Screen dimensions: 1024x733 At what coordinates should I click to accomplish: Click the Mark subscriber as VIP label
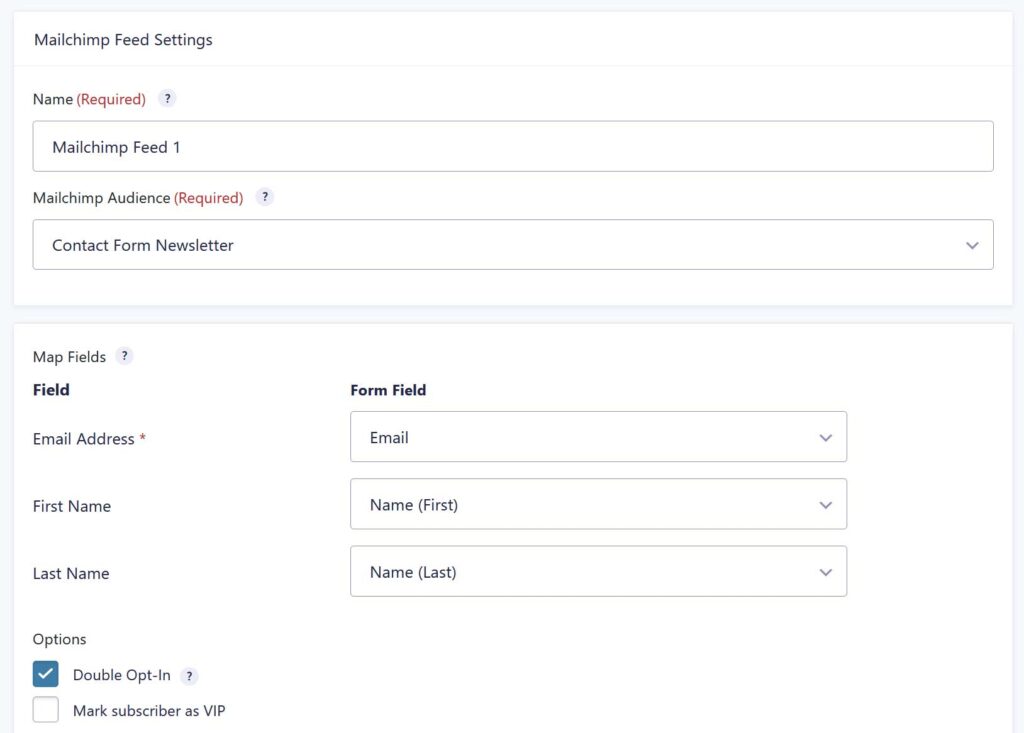coord(148,709)
